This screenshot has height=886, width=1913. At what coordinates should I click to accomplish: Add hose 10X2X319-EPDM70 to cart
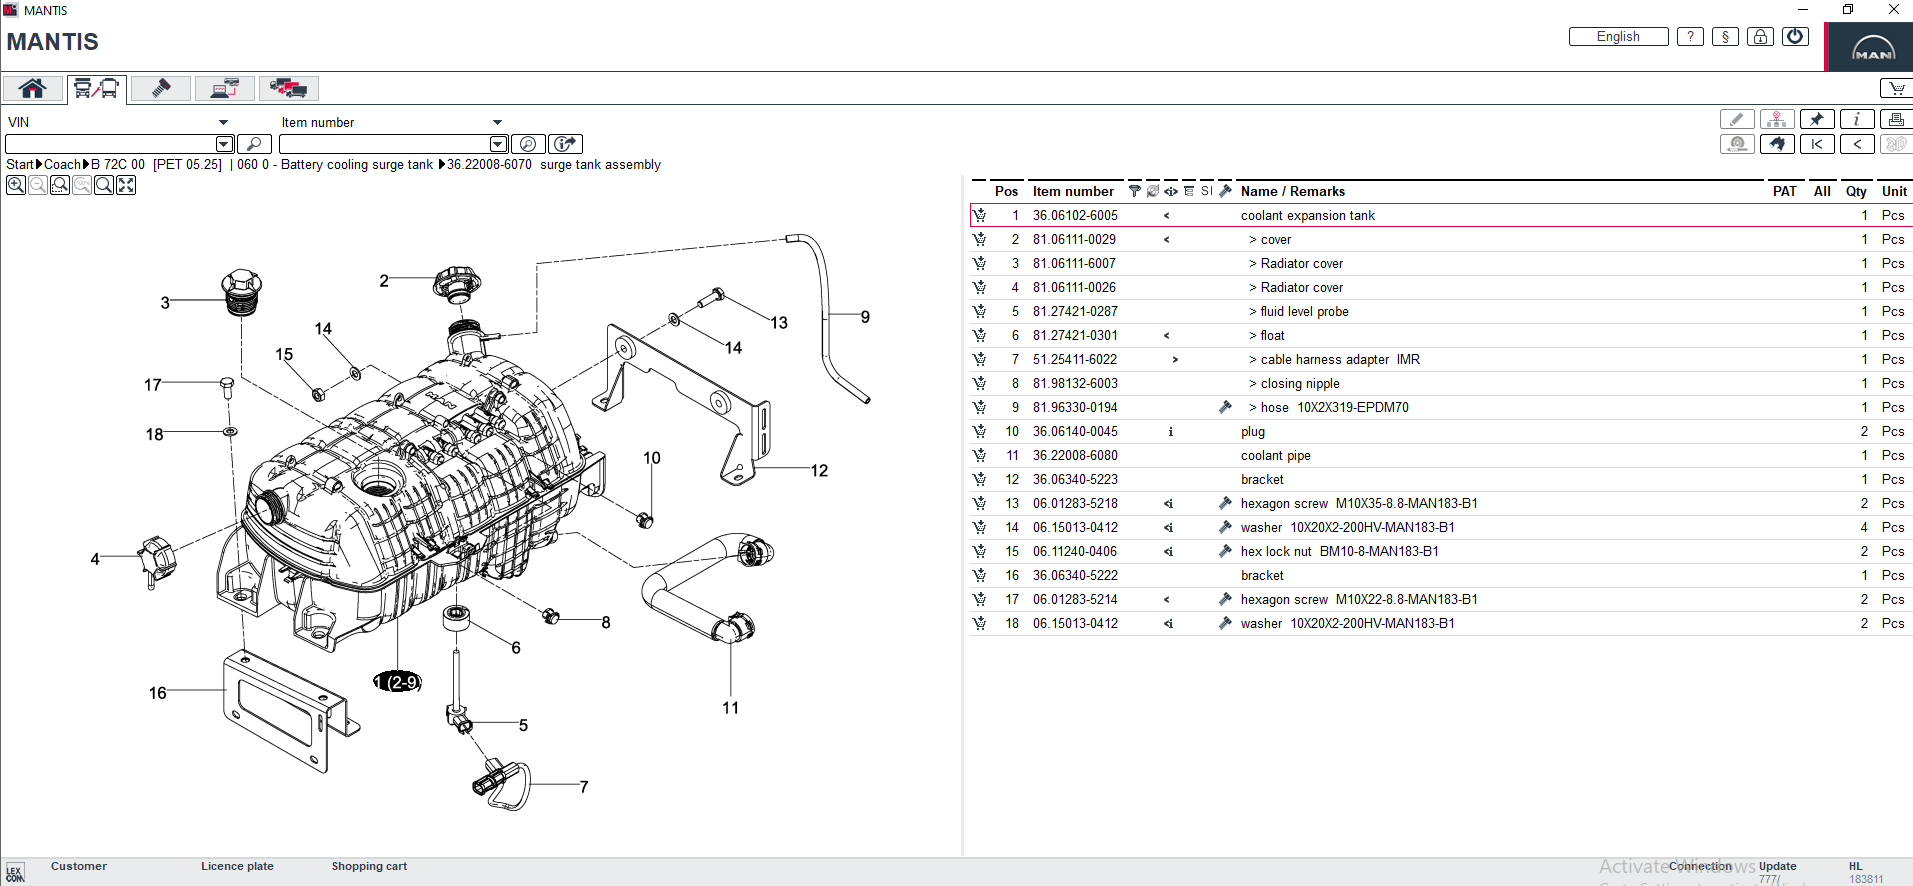pyautogui.click(x=979, y=407)
